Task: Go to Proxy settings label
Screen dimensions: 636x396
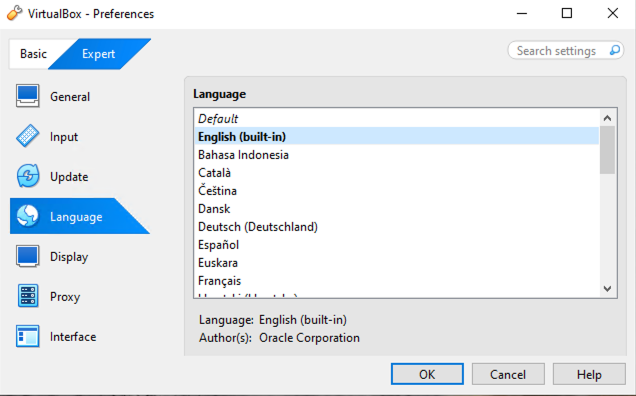Action: click(65, 297)
